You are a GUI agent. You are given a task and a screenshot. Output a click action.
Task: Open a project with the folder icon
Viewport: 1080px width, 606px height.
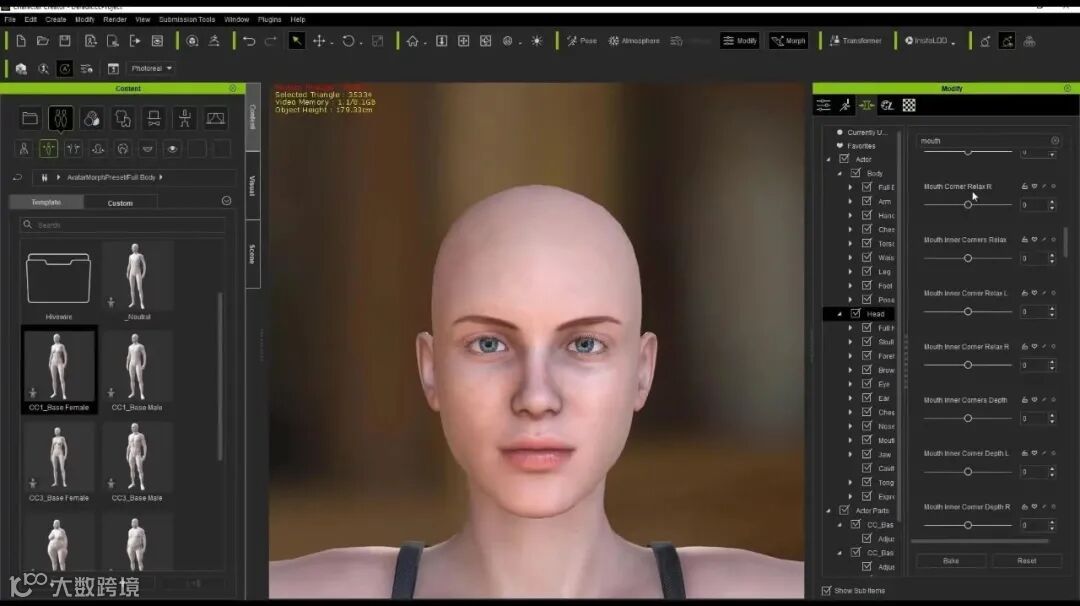point(43,41)
